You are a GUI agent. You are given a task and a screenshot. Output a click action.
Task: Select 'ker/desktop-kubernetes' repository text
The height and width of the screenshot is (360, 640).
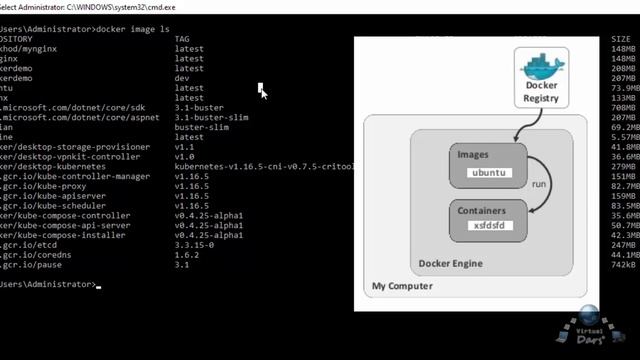pos(53,167)
